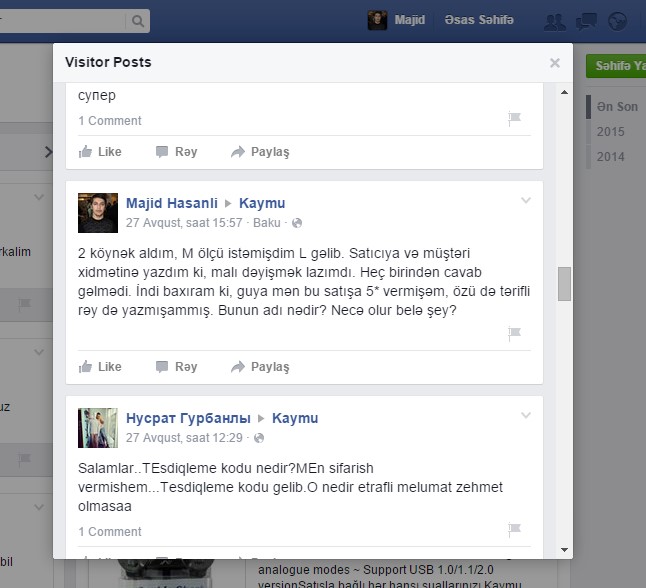The width and height of the screenshot is (646, 588).
Task: Click the comment bubble icon on Majid's post
Action: click(162, 367)
